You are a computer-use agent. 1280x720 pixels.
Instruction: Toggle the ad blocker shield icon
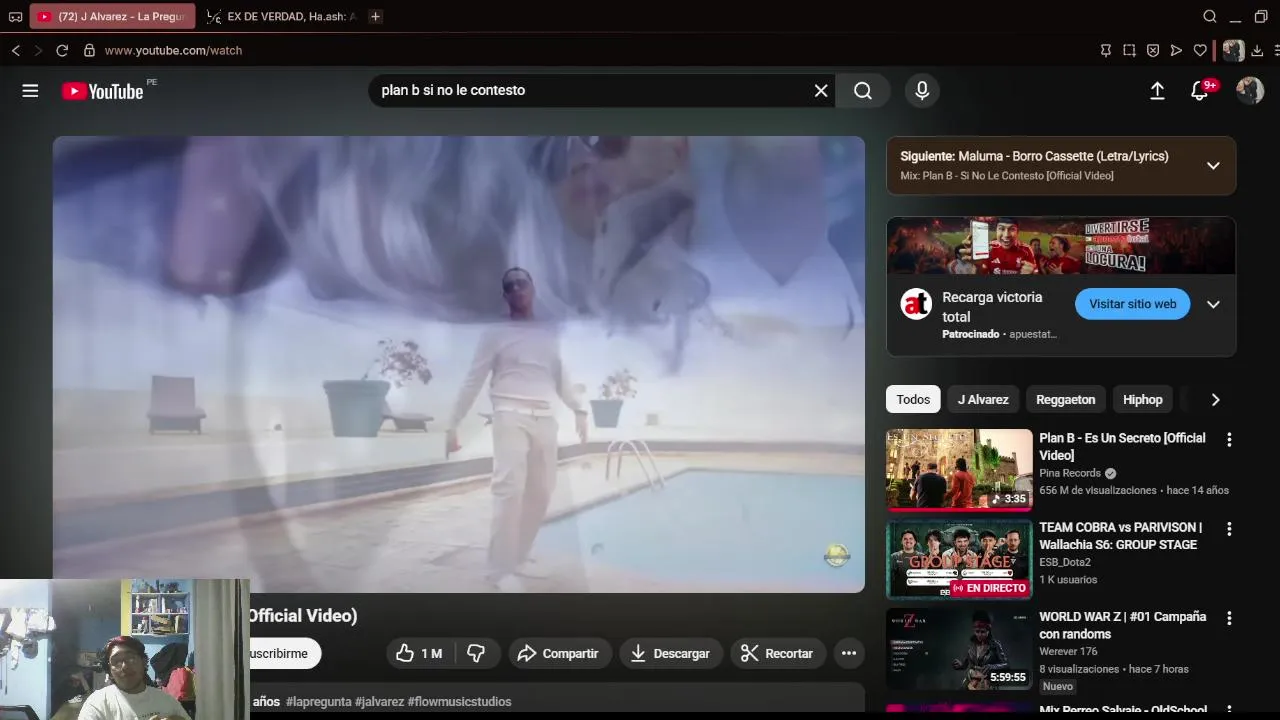pos(1153,50)
